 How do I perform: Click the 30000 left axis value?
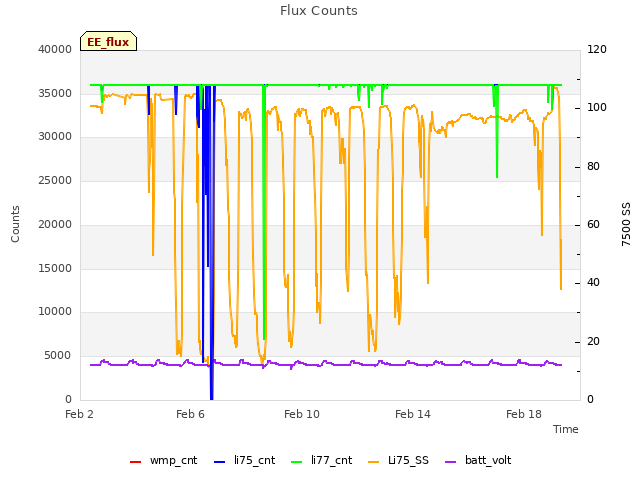click(55, 137)
